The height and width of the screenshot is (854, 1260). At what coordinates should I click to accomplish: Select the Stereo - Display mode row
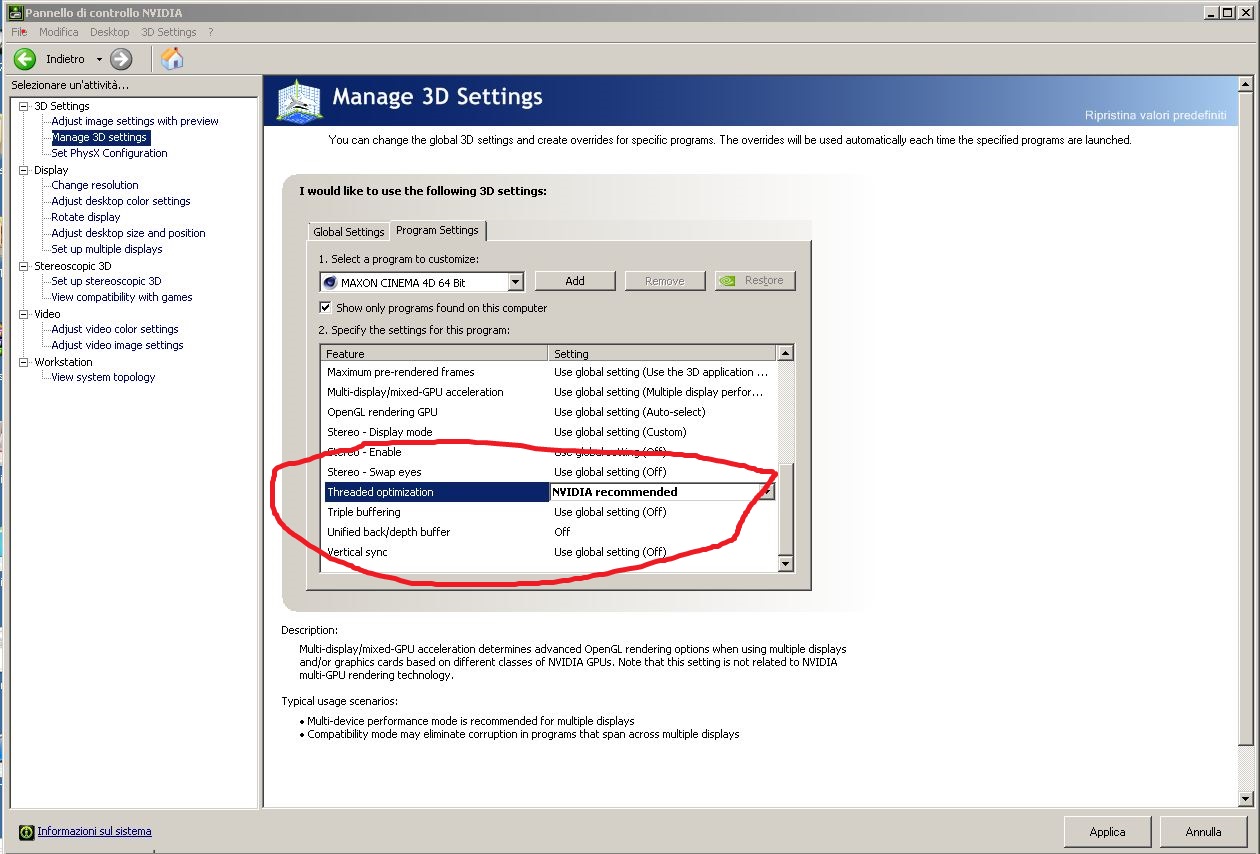click(x=549, y=432)
